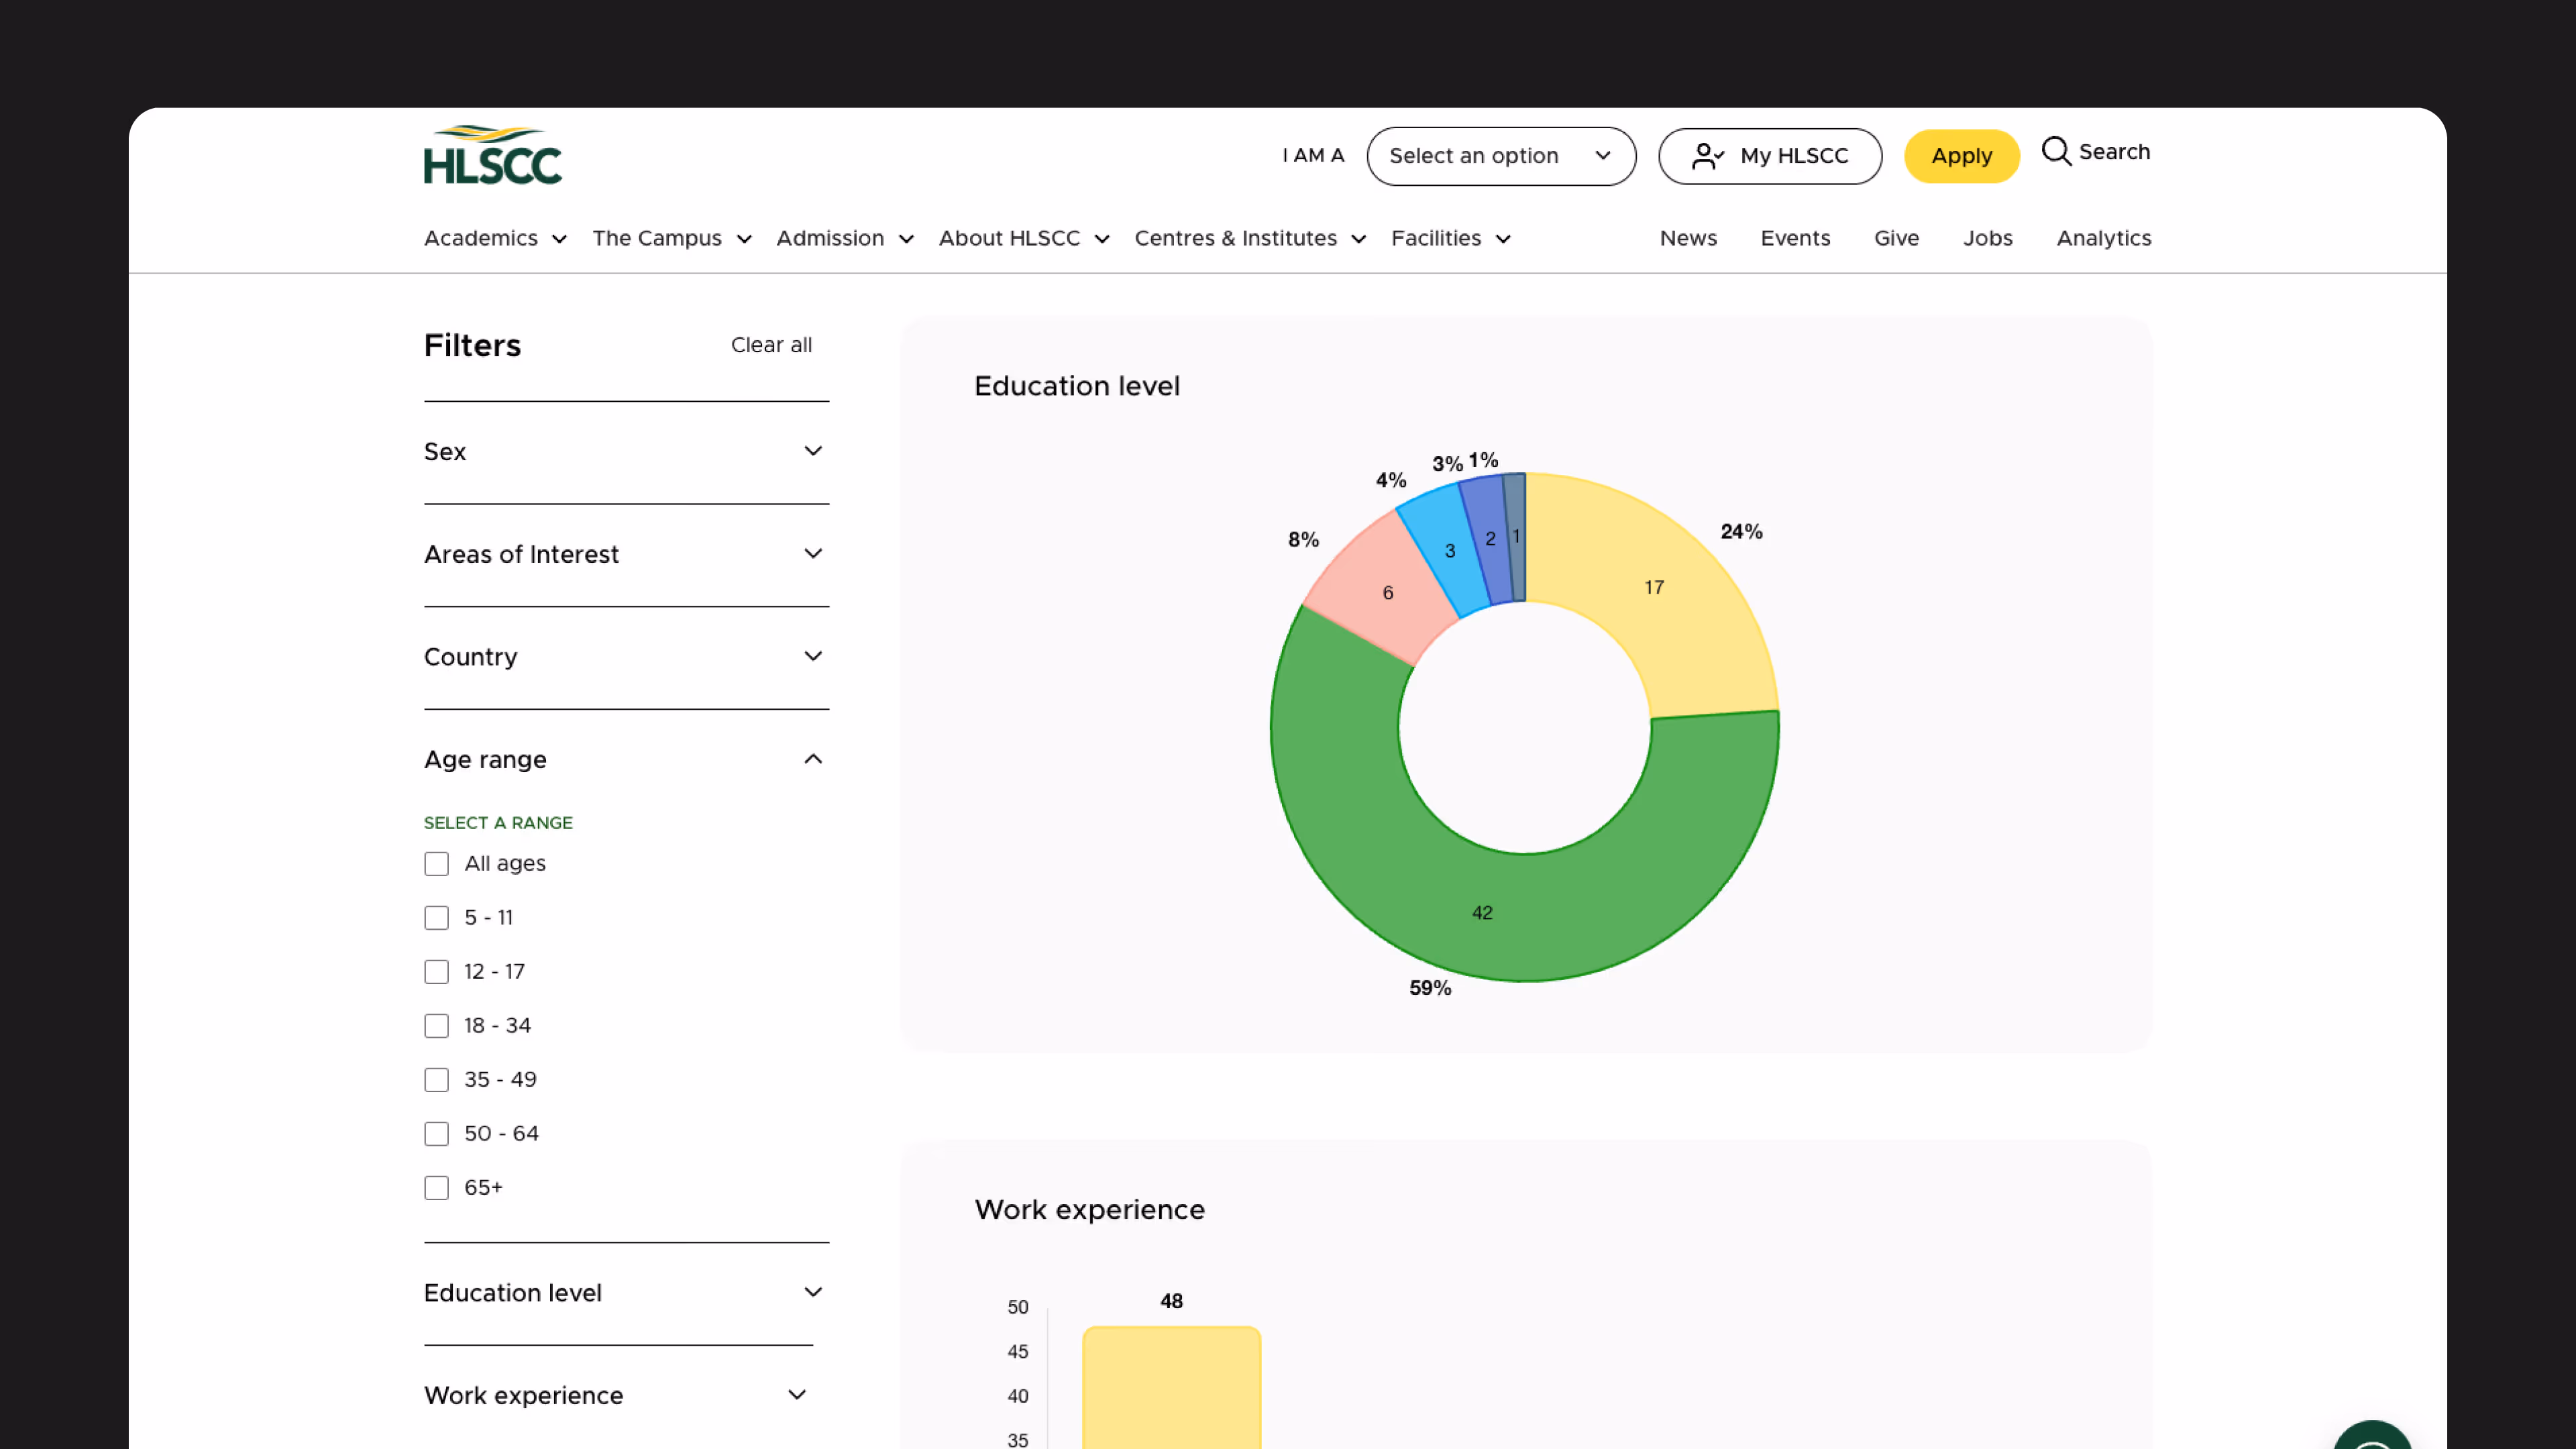Click the yellow 48 bar in Work experience

pos(1171,1390)
